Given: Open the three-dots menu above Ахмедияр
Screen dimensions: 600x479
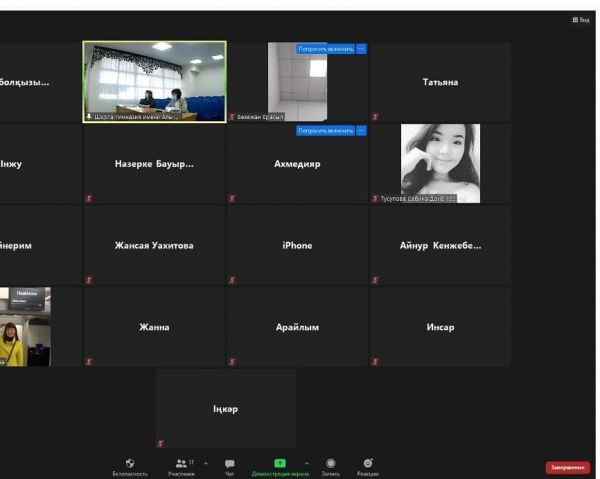Looking at the screenshot, I should pyautogui.click(x=361, y=130).
